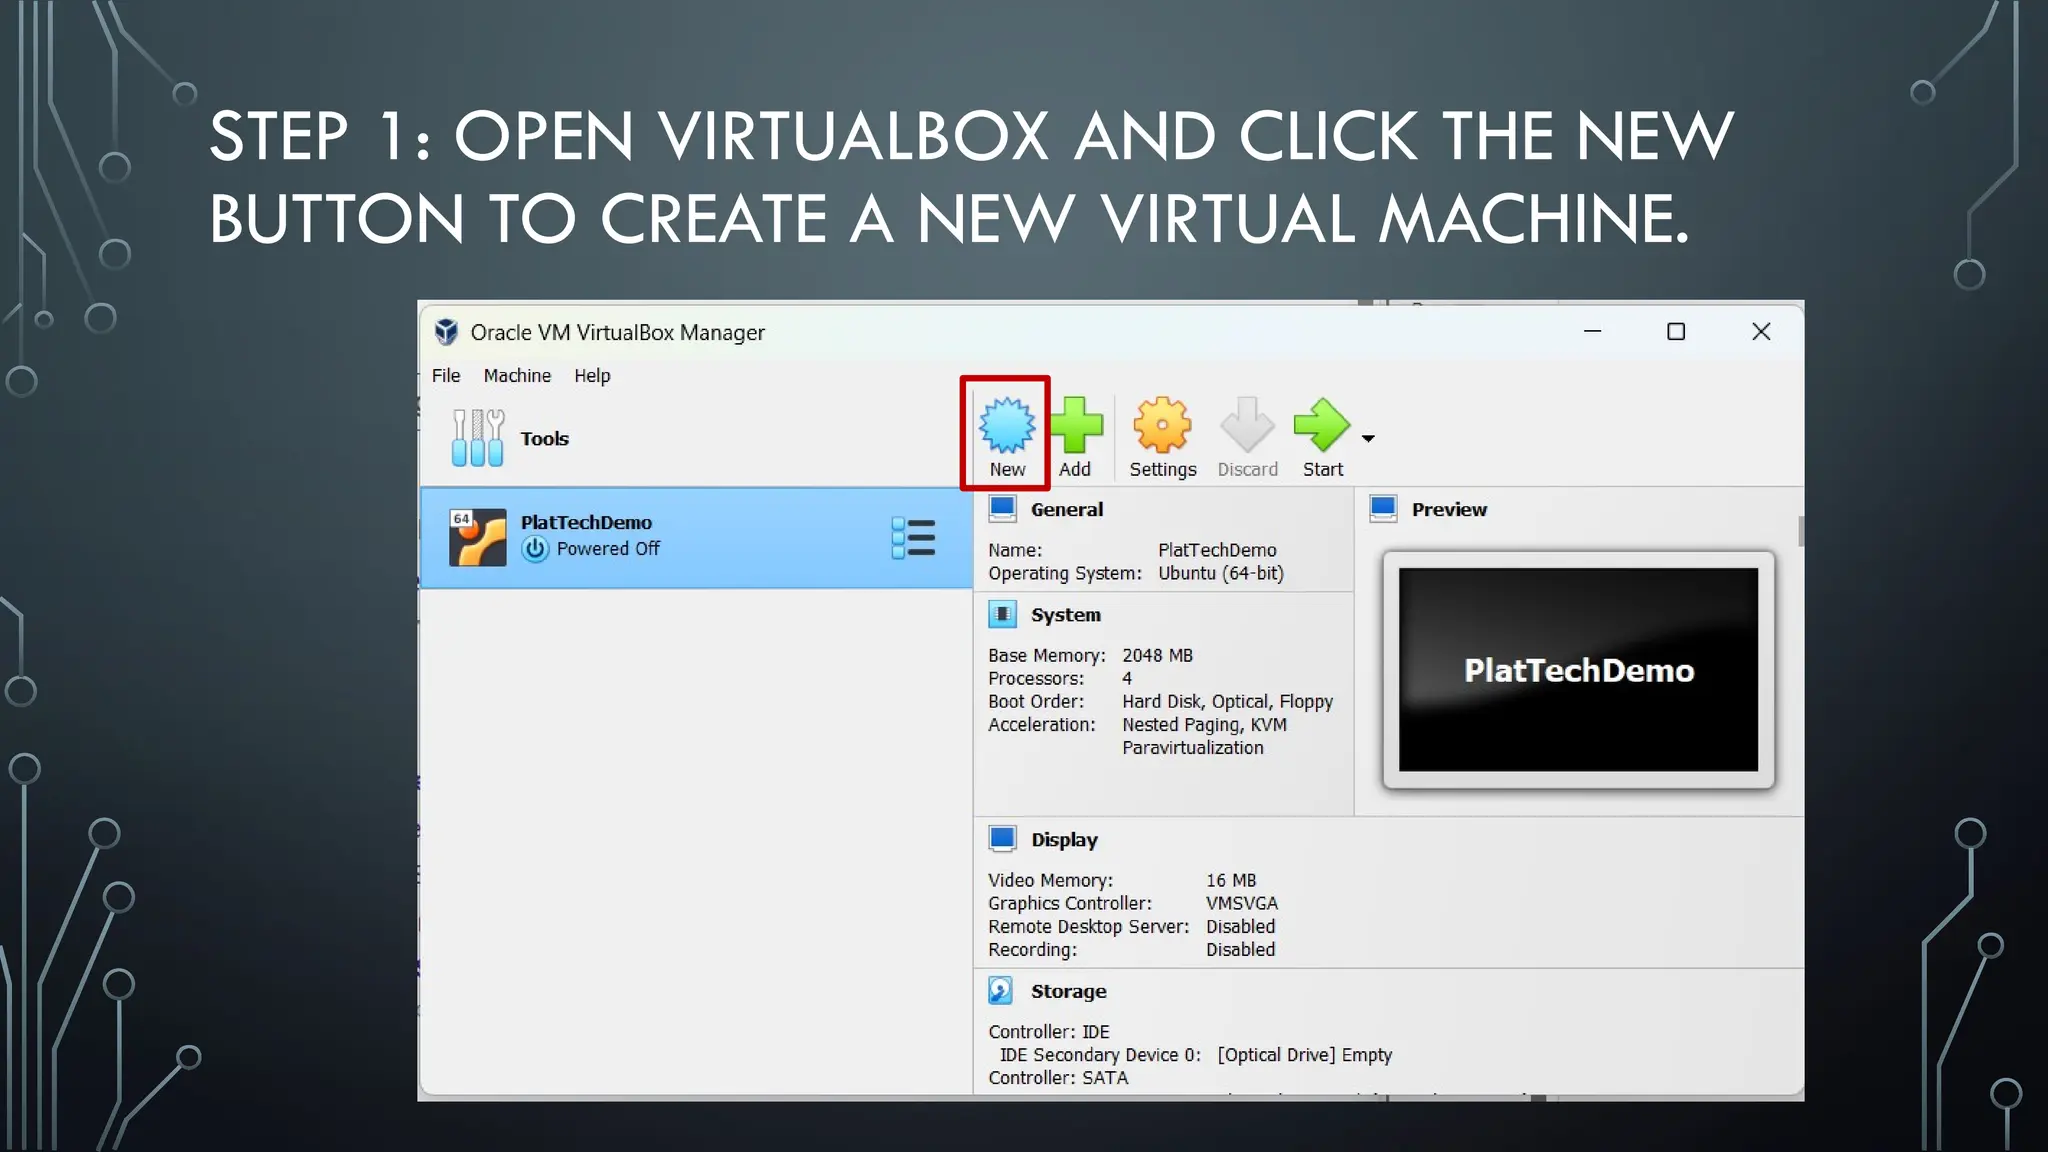
Task: Click the Hard Disk, Optical, Floppy boot order
Action: (x=1227, y=702)
